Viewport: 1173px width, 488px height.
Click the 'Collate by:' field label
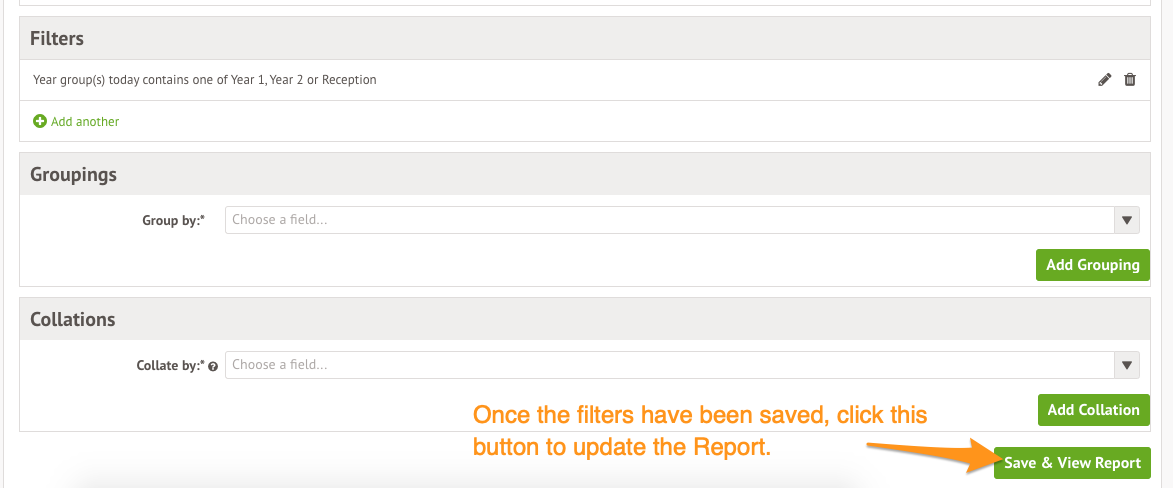[171, 366]
